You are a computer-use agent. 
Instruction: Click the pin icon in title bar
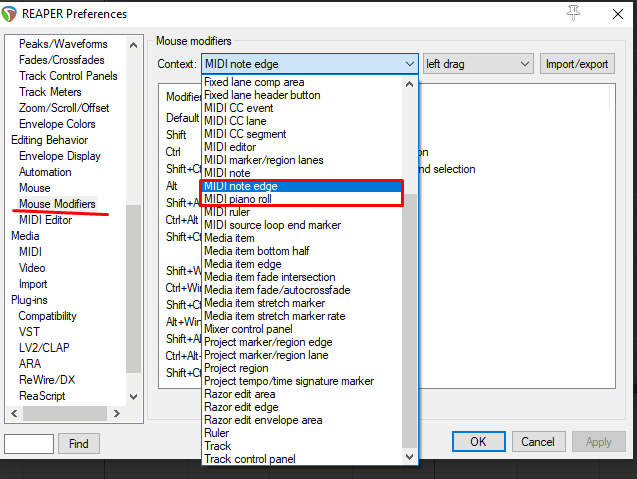573,13
